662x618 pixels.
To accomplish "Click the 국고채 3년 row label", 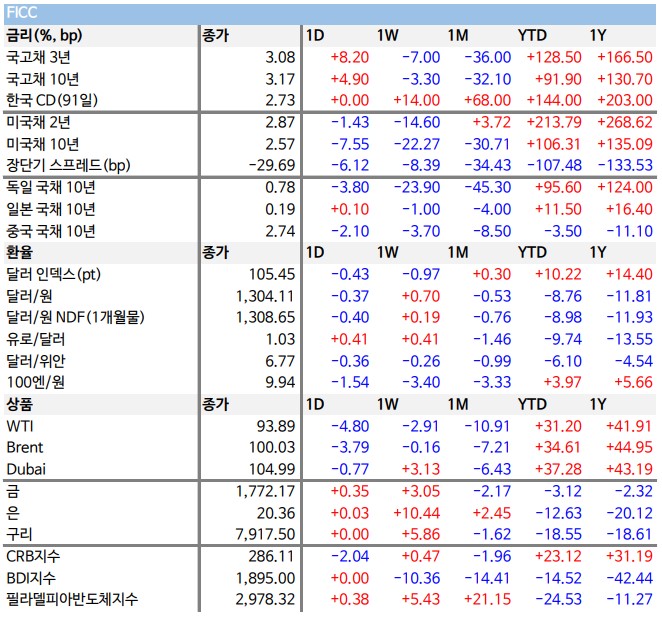I will tap(38, 57).
